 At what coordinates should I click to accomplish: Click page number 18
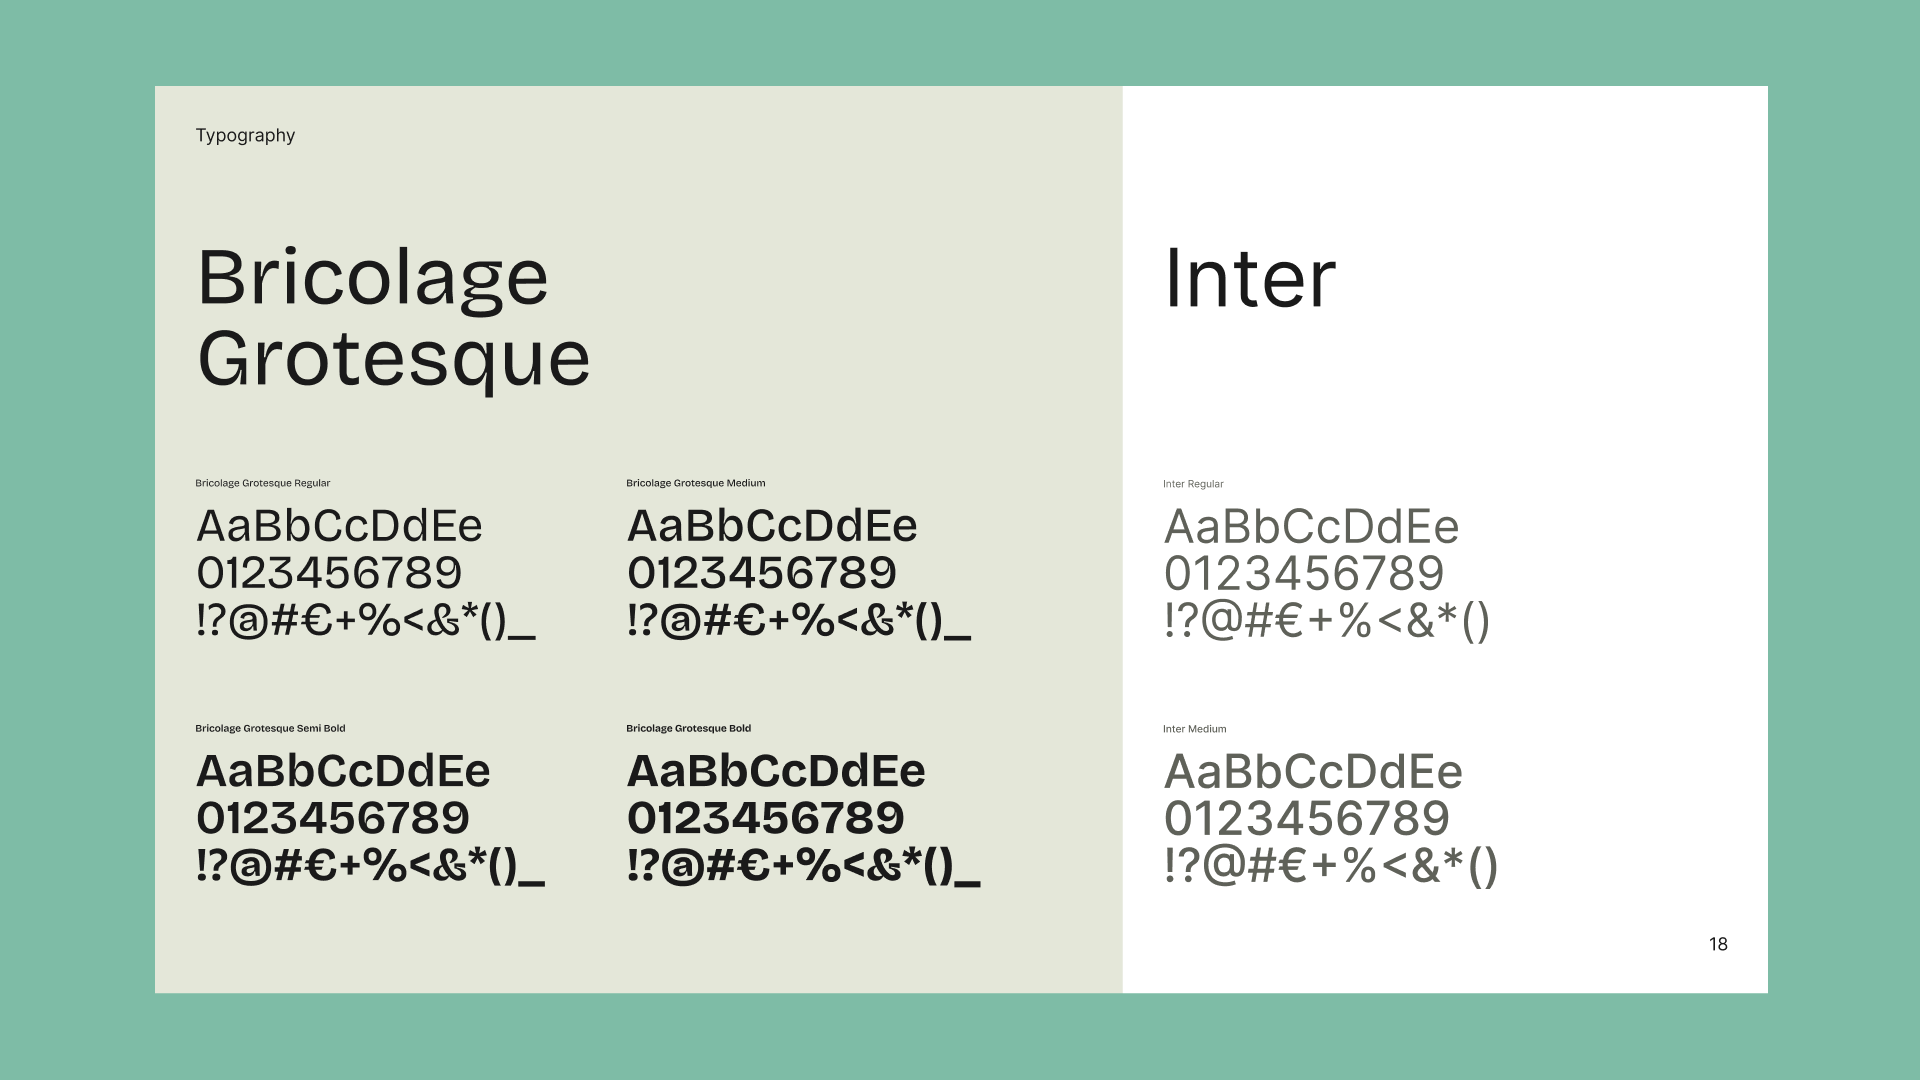(1718, 944)
